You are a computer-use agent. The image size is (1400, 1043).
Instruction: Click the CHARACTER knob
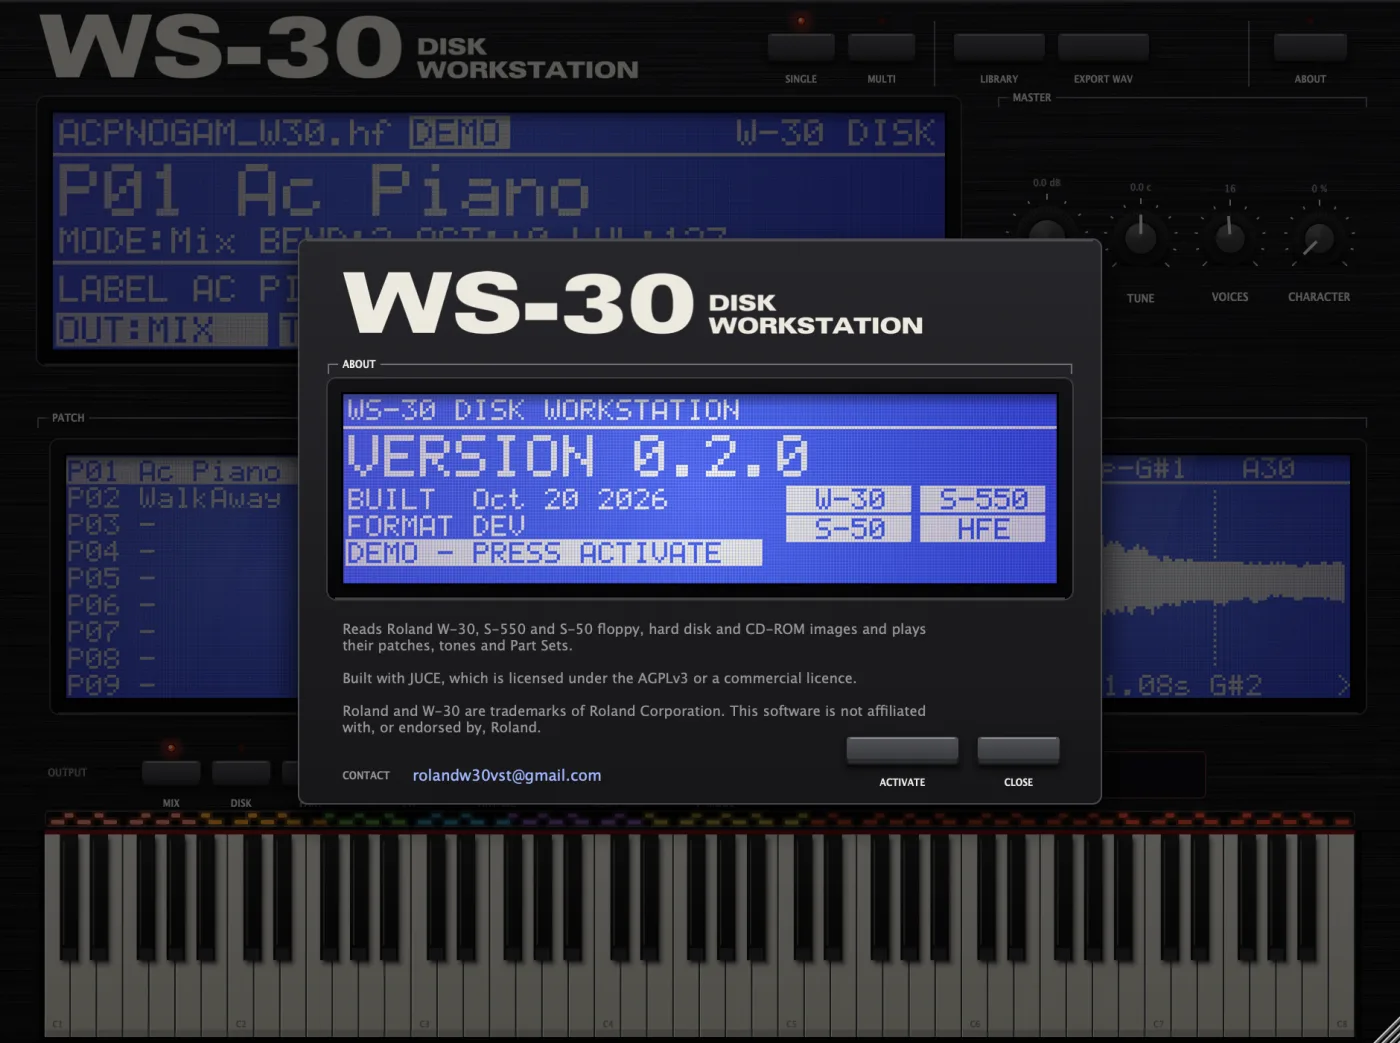pos(1319,238)
